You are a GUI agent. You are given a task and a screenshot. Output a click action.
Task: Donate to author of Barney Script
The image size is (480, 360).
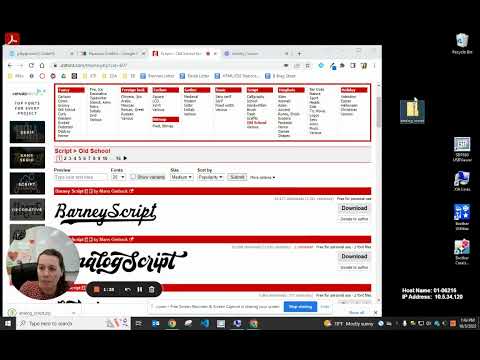tap(354, 219)
